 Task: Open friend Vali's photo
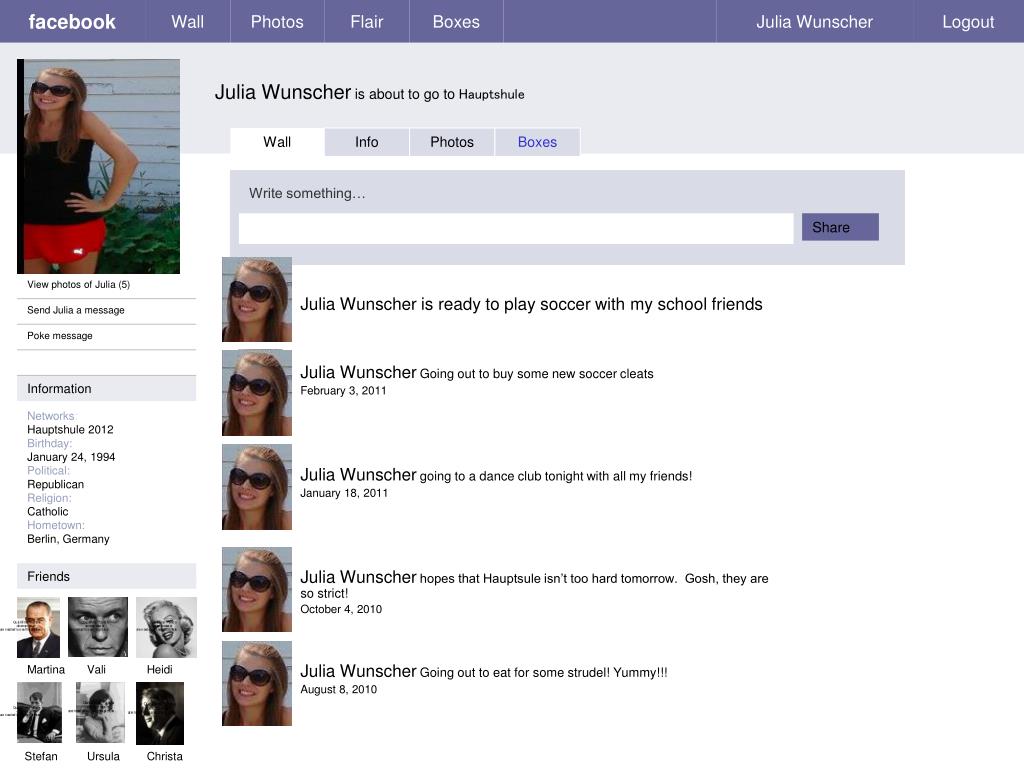(x=98, y=627)
